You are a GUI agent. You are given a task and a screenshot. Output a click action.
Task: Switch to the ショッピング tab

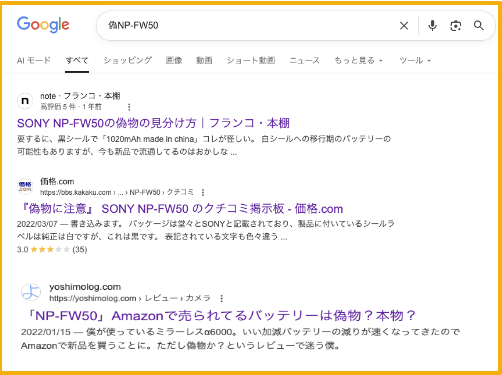point(128,60)
